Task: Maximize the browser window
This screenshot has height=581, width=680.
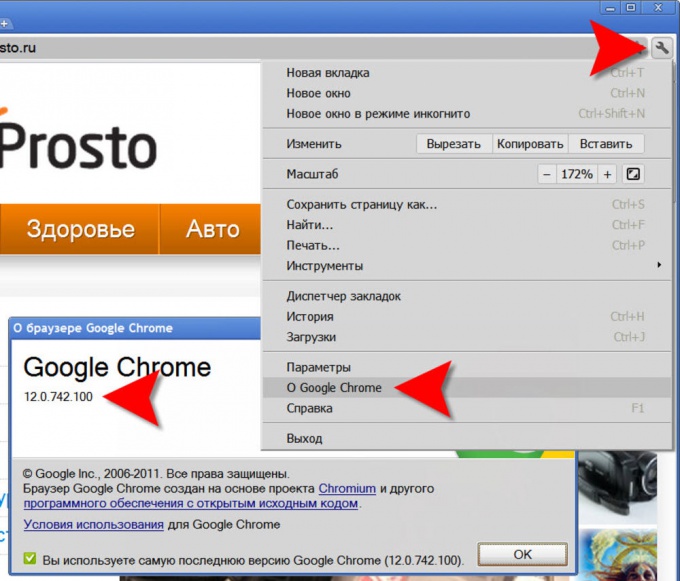Action: click(x=631, y=8)
